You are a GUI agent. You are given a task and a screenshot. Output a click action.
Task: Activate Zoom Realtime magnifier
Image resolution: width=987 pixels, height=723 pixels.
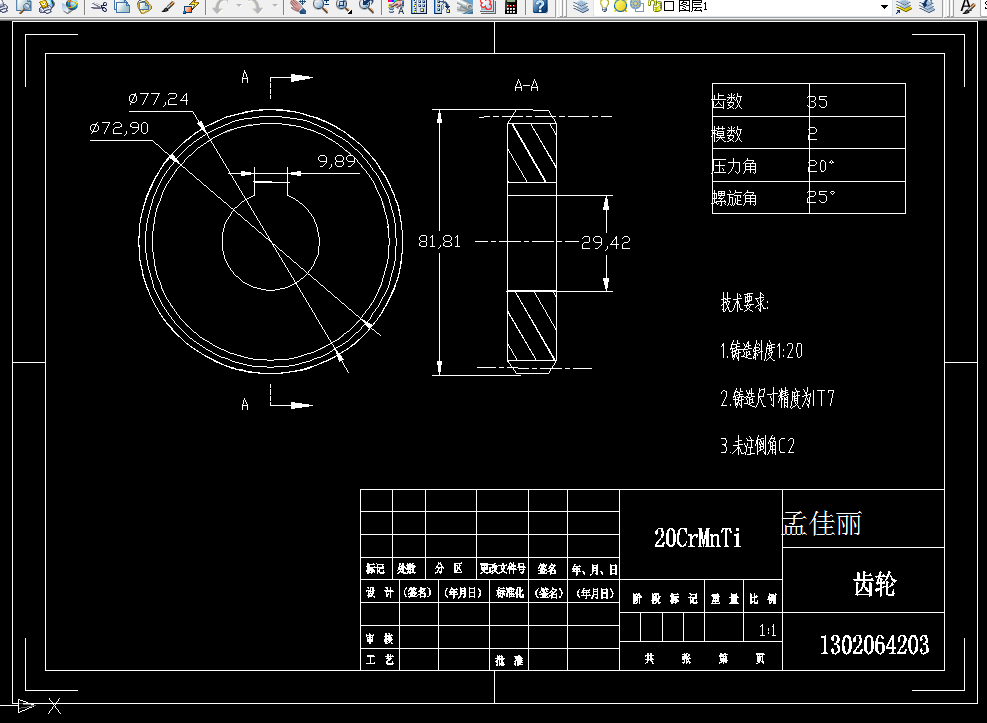(x=321, y=6)
